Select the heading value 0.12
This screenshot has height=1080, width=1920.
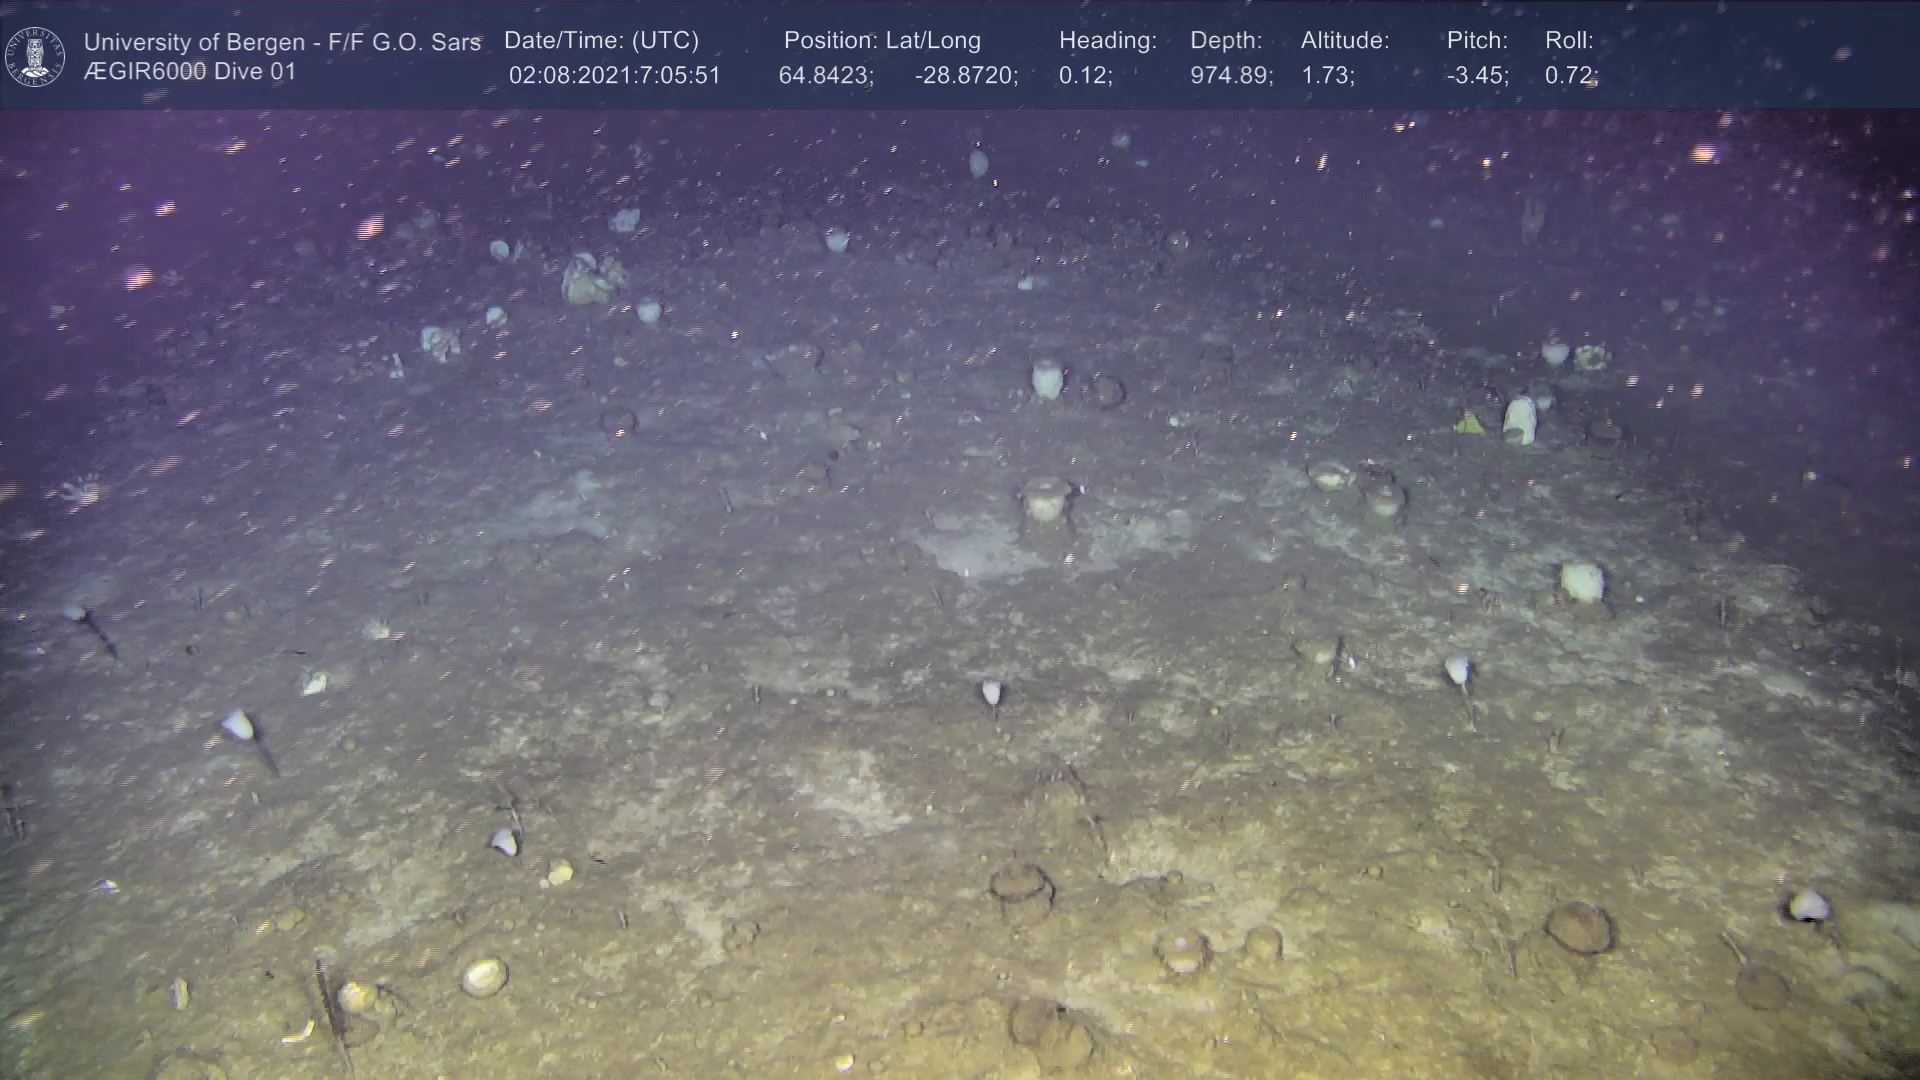[1085, 76]
